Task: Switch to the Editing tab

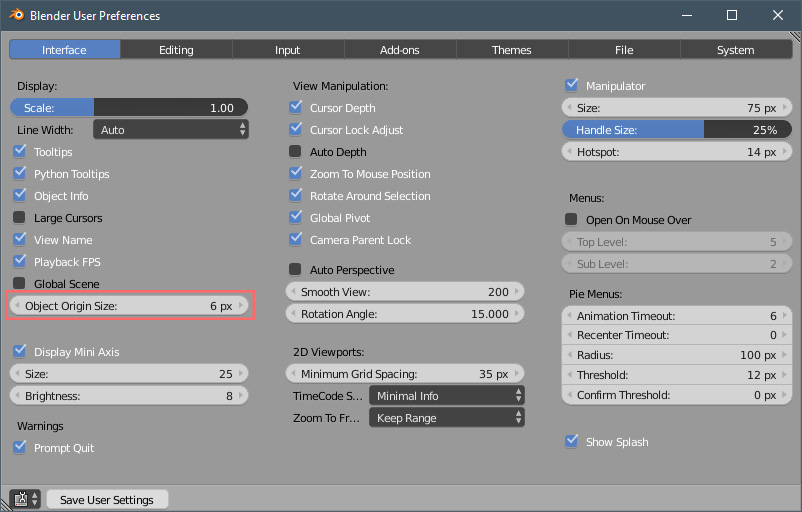Action: (176, 50)
